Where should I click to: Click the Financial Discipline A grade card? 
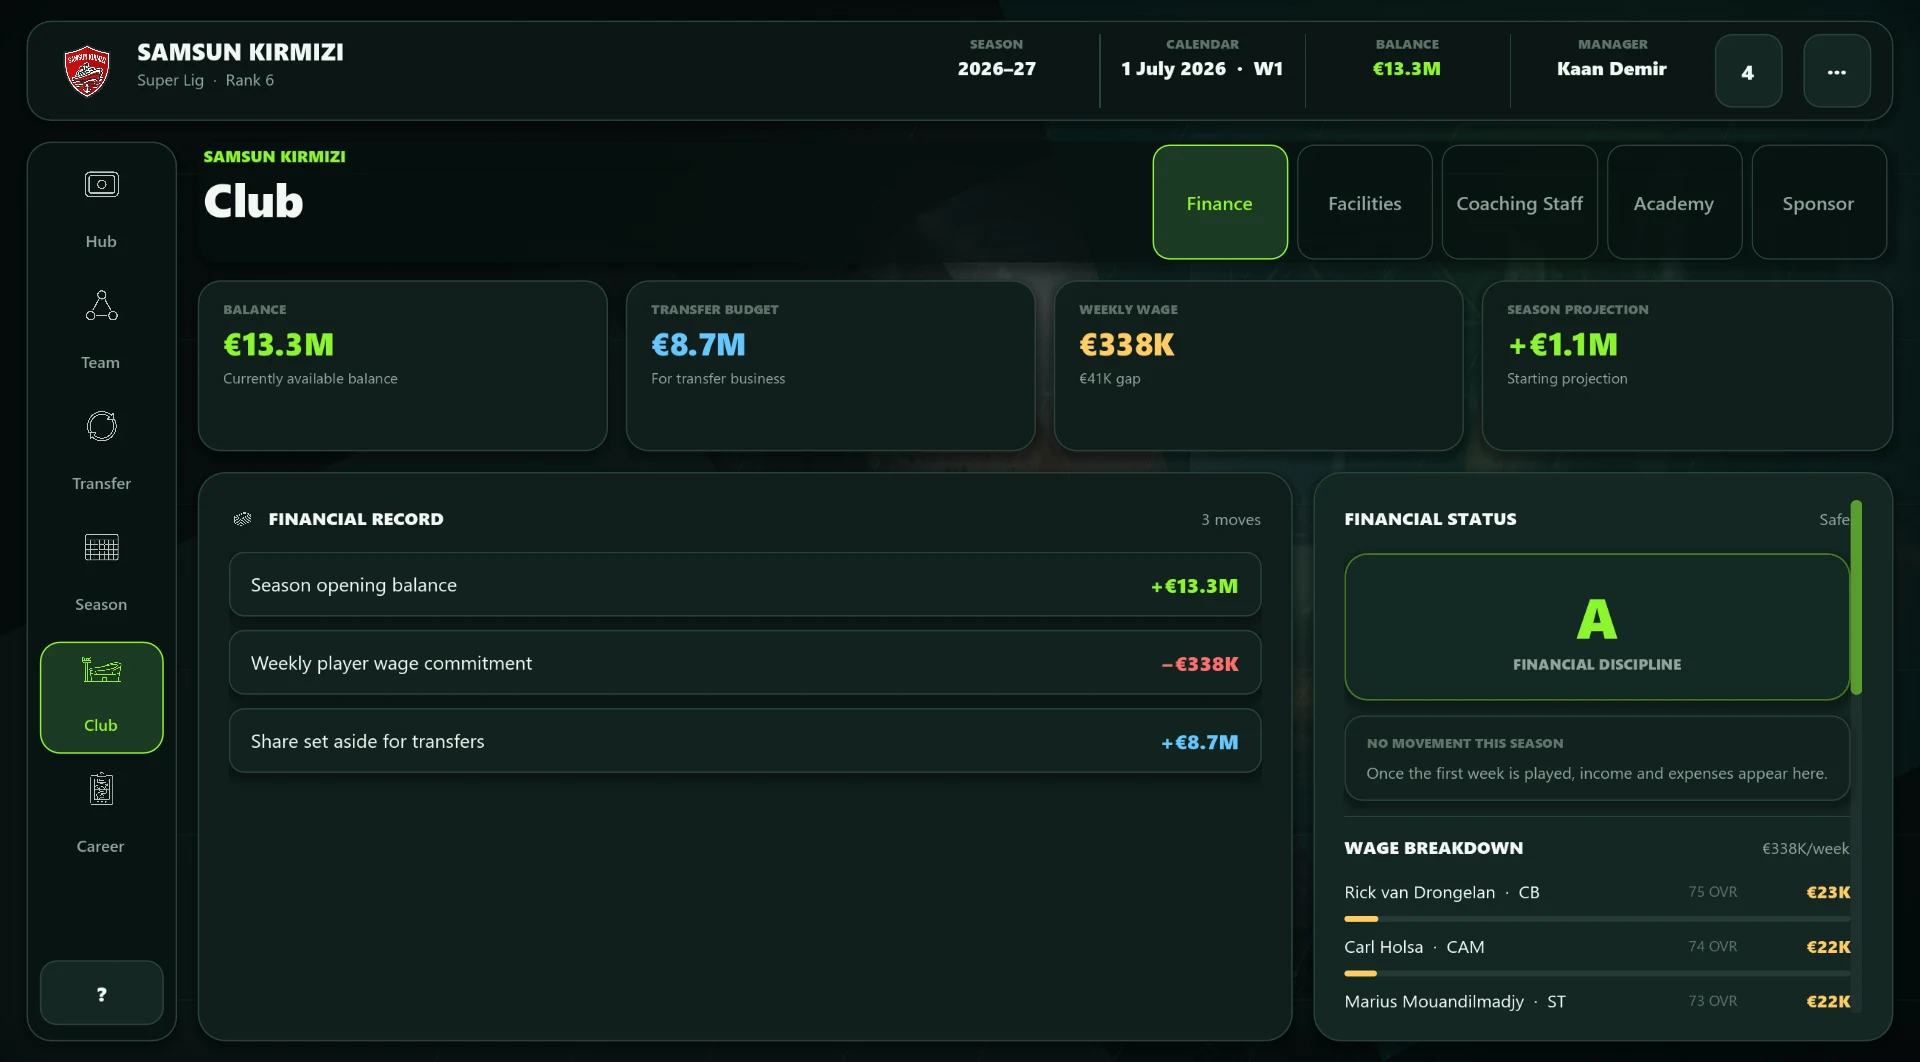(x=1597, y=627)
